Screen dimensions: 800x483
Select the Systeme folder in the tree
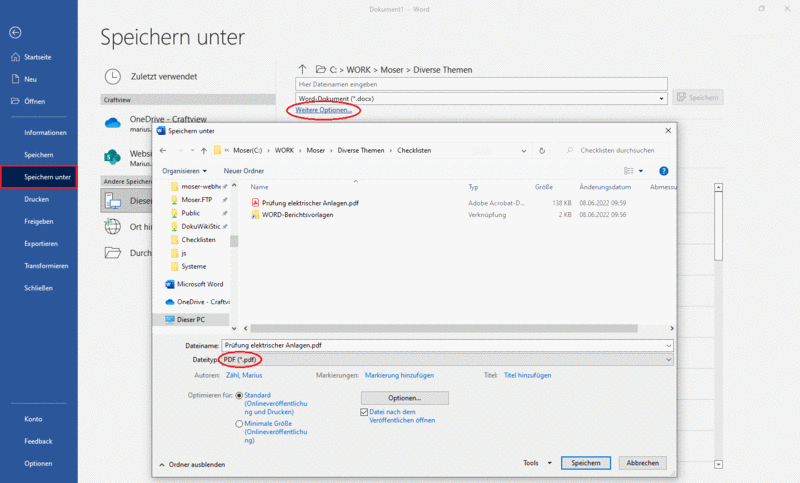coord(193,266)
